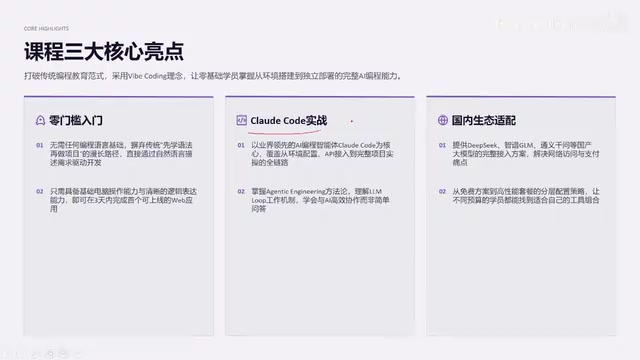Click the code icon beside Claude Code实战
640x360 pixels.
[241, 120]
